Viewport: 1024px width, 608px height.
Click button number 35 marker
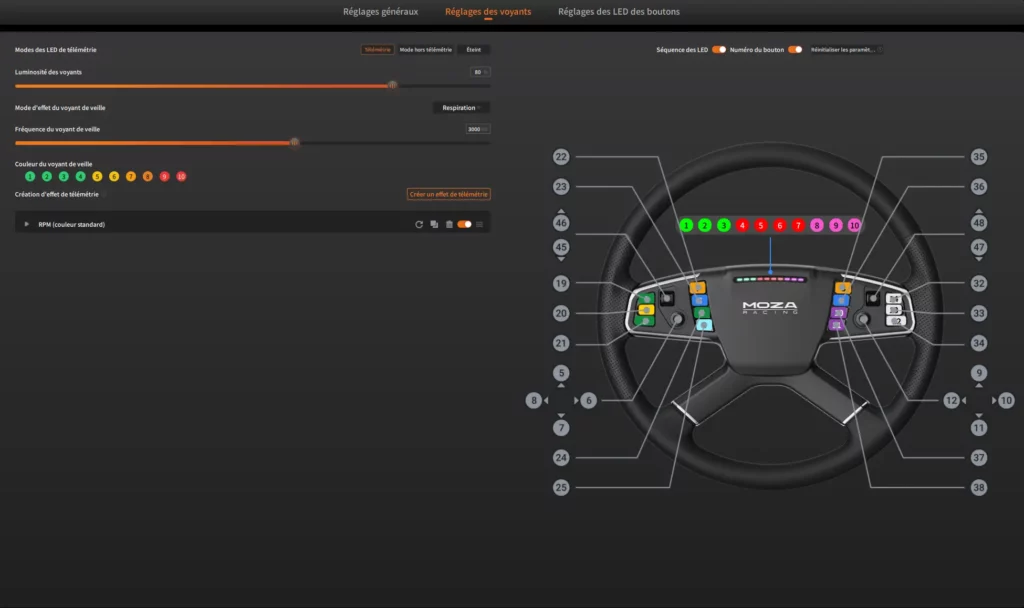(x=978, y=157)
